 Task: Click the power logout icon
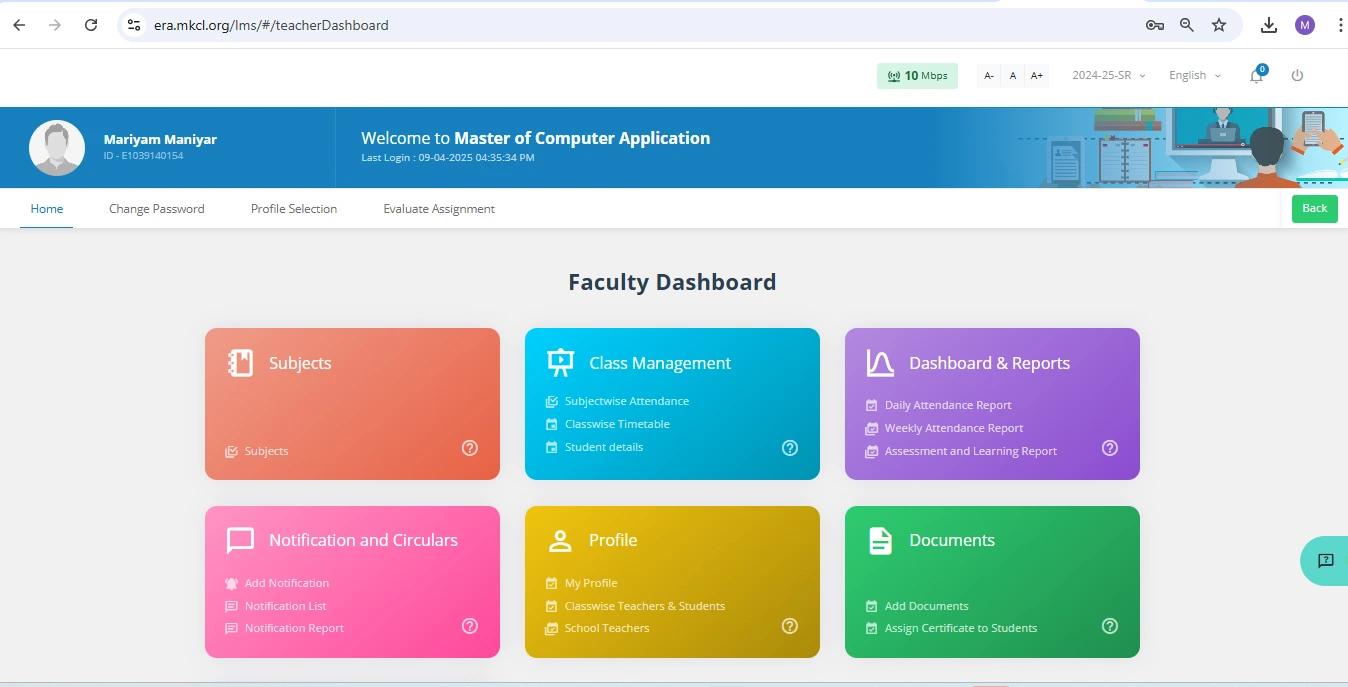click(1297, 76)
